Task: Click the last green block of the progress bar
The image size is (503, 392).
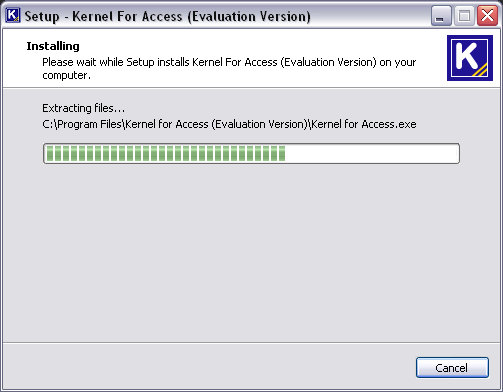Action: coord(282,153)
